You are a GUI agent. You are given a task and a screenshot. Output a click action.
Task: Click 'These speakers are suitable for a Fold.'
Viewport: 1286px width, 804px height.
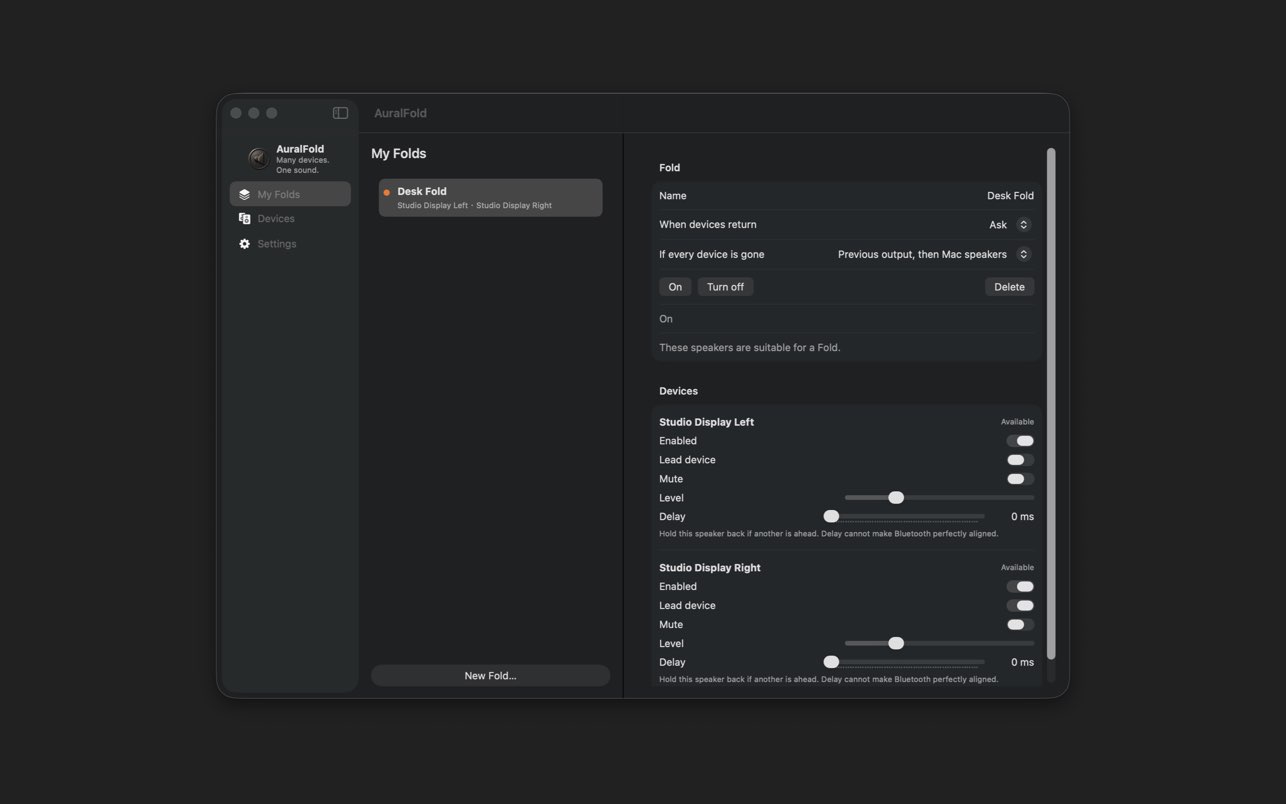pos(750,348)
